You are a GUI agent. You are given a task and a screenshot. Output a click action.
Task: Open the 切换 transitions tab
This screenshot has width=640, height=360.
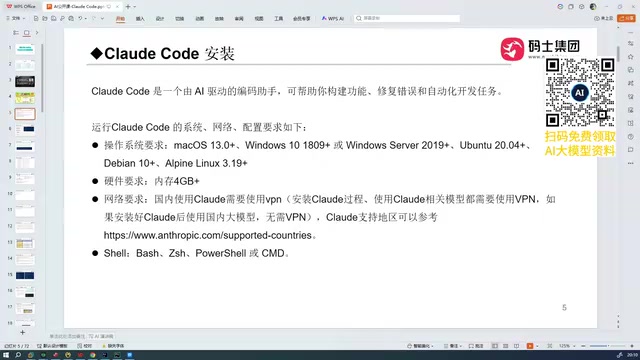tap(180, 19)
